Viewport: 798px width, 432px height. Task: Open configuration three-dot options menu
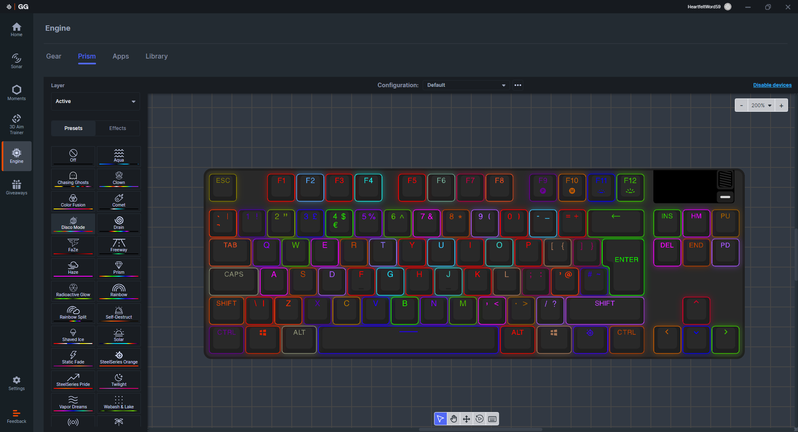click(518, 85)
